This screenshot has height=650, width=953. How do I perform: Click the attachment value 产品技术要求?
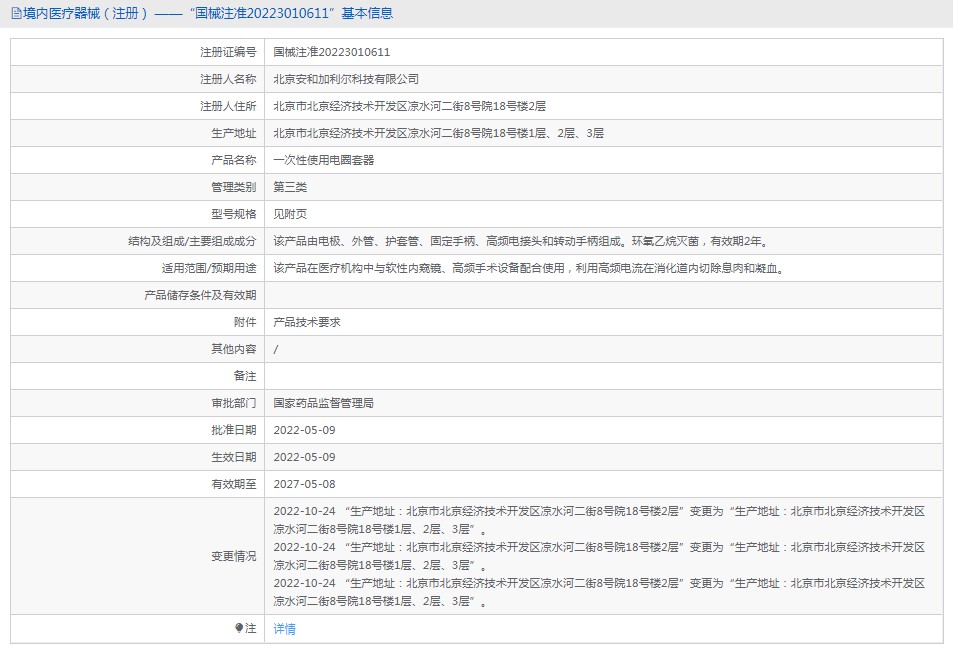tap(307, 322)
